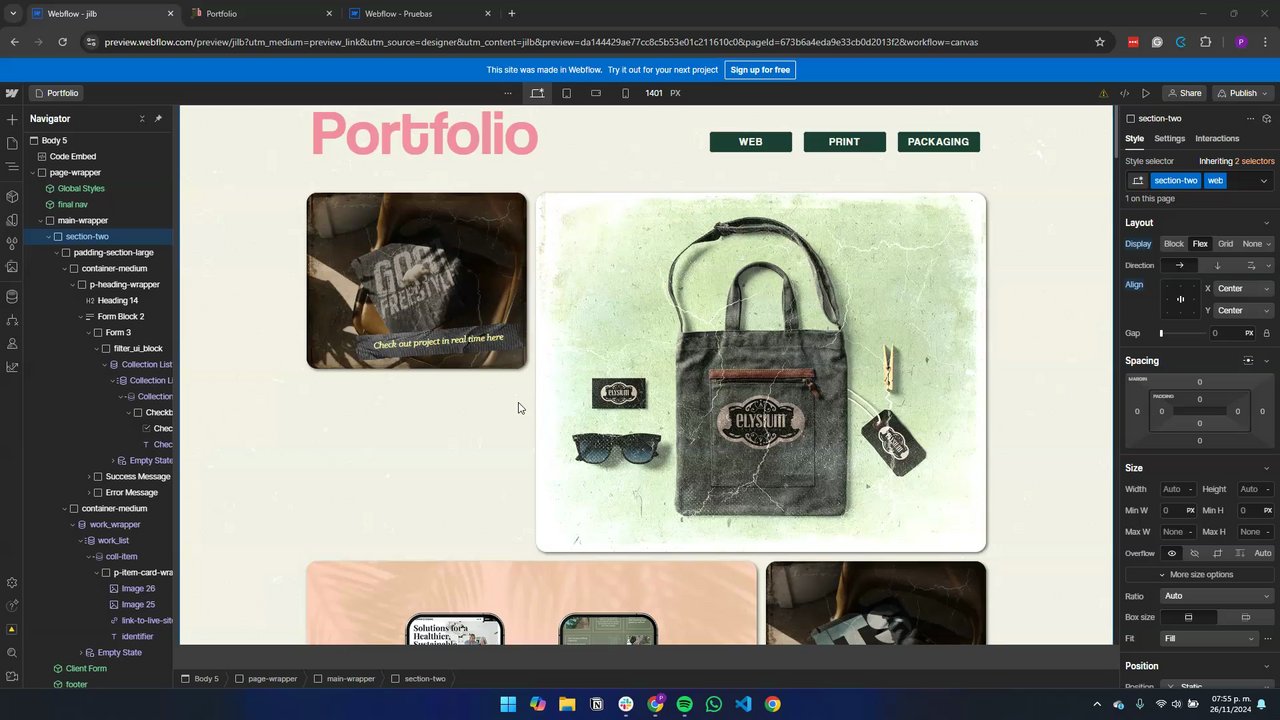Viewport: 1280px width, 720px height.
Task: Filter portfolio by WEB
Action: (751, 142)
